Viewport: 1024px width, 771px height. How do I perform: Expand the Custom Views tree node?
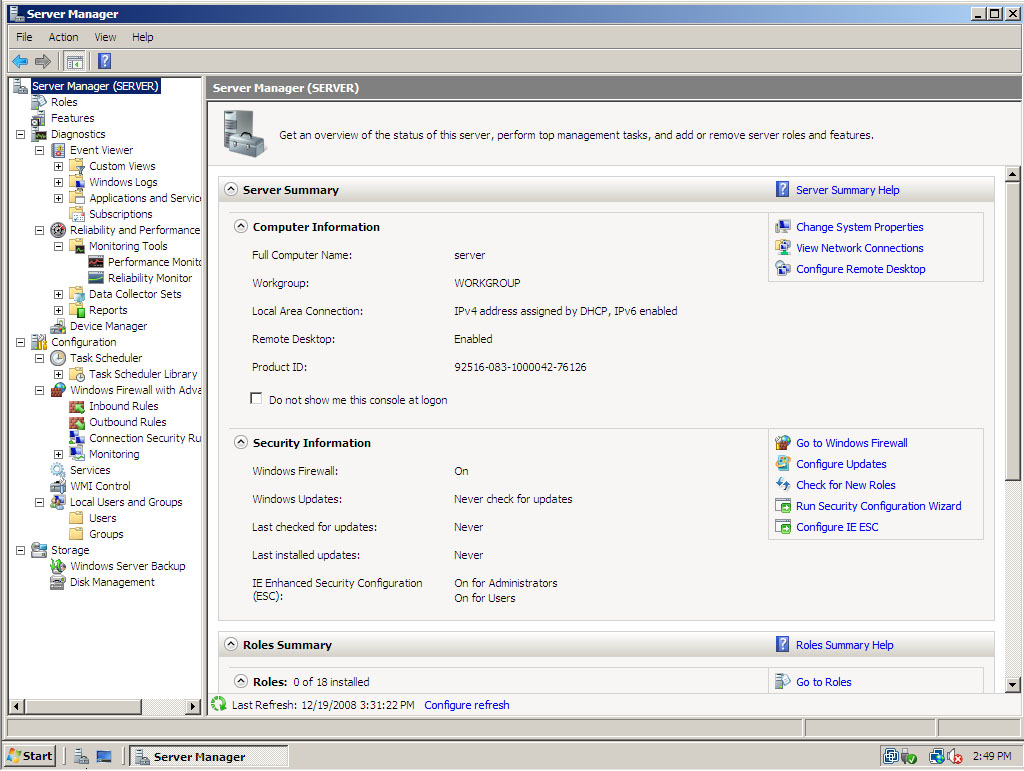click(x=58, y=166)
